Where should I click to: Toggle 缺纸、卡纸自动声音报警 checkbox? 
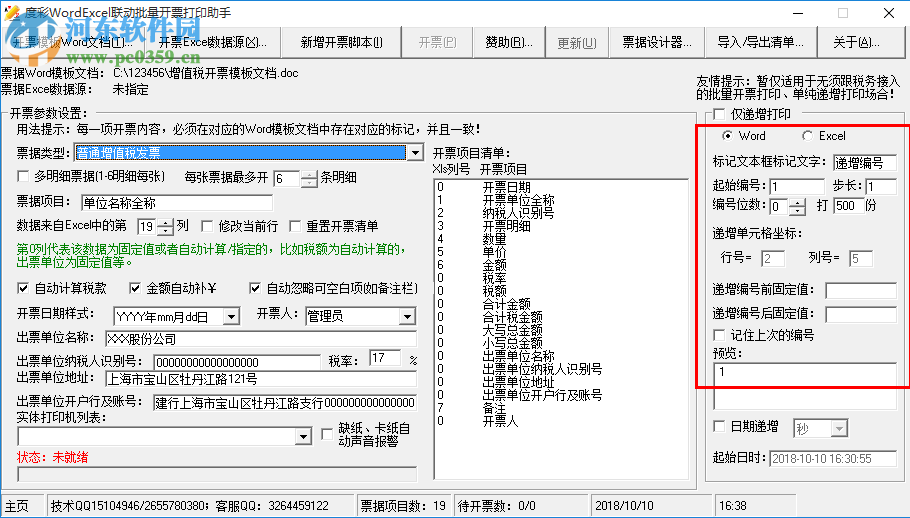[x=327, y=434]
